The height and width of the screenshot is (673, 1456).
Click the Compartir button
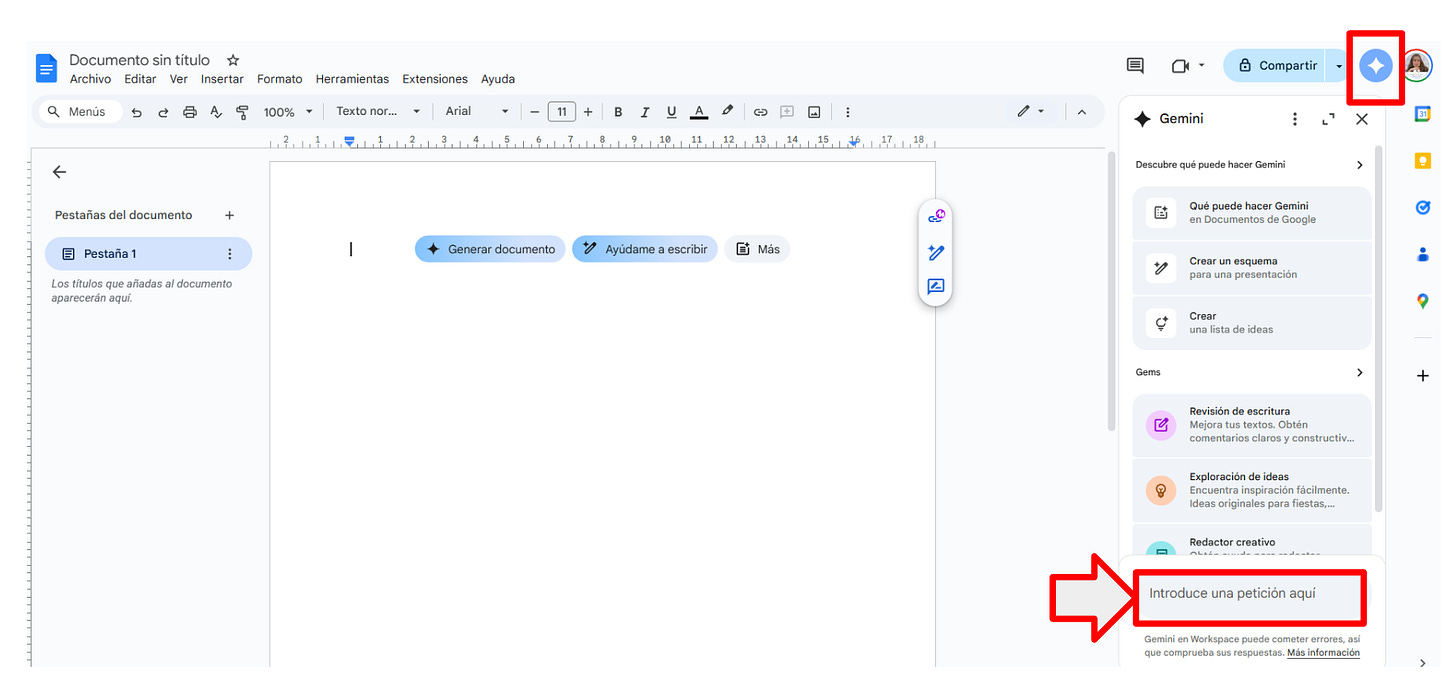pyautogui.click(x=1276, y=66)
